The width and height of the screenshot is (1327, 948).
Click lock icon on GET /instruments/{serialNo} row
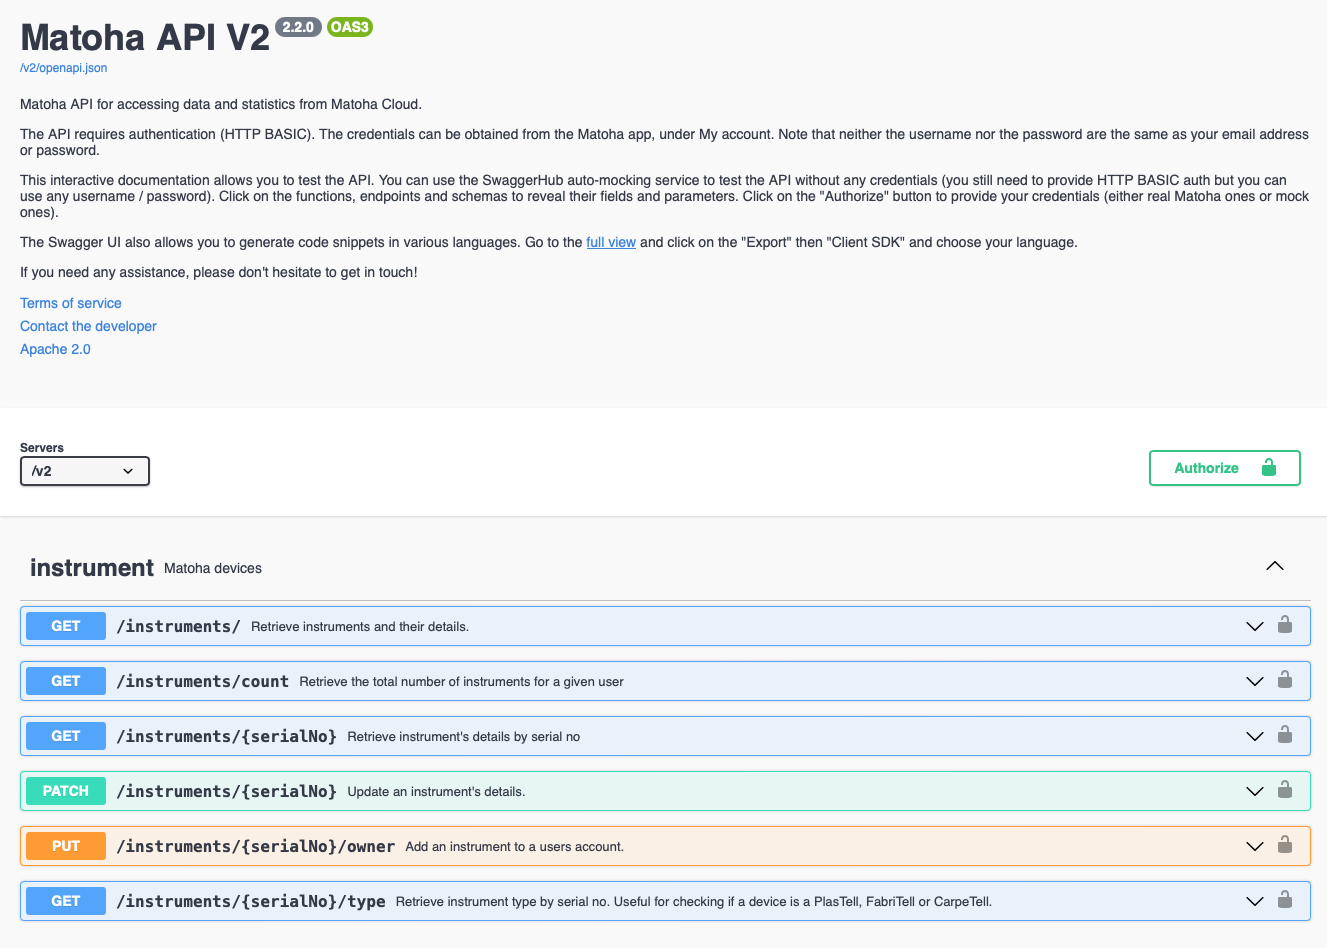pos(1285,736)
